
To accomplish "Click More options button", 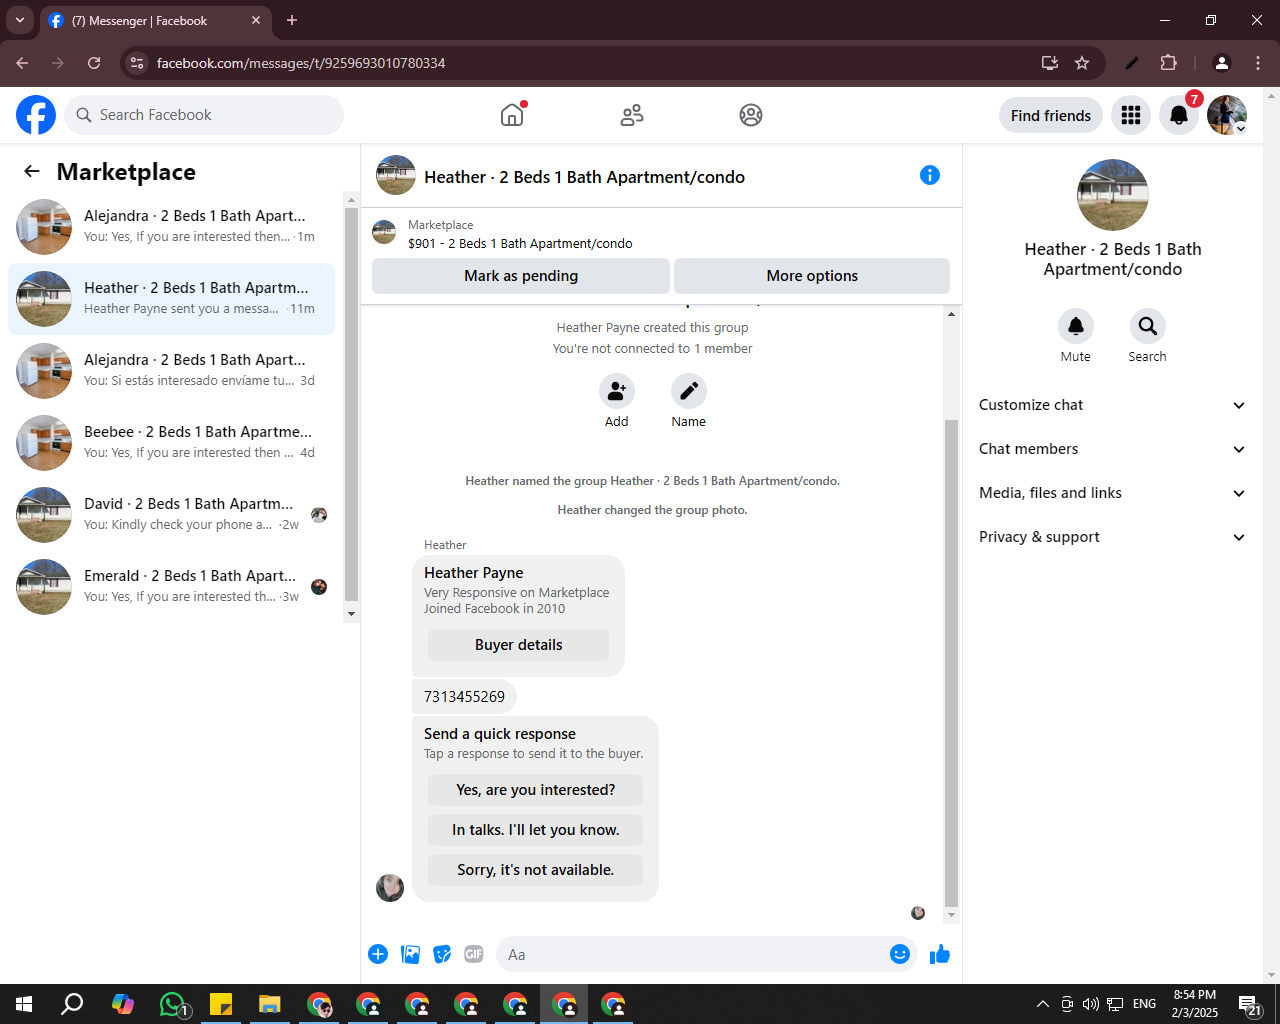I will tap(812, 276).
